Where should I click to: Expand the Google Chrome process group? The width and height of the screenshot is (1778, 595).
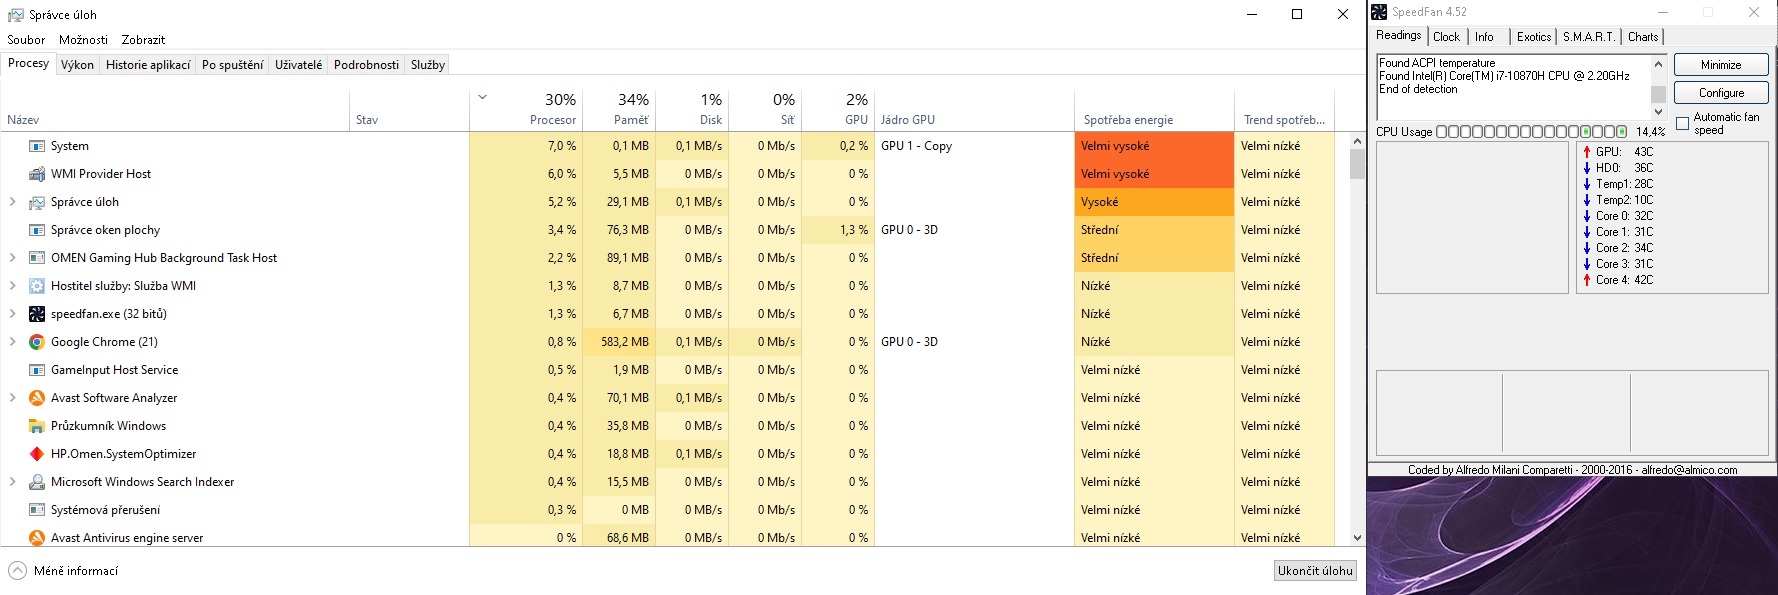coord(13,342)
